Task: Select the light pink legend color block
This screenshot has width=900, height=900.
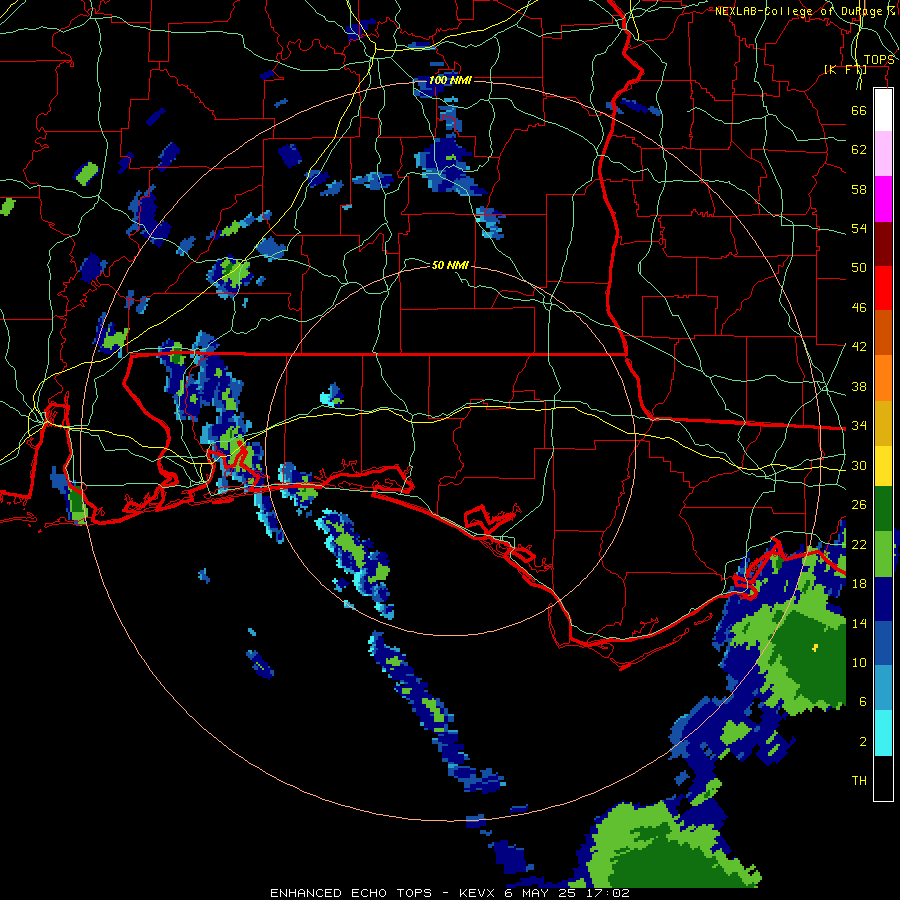Action: (x=883, y=153)
